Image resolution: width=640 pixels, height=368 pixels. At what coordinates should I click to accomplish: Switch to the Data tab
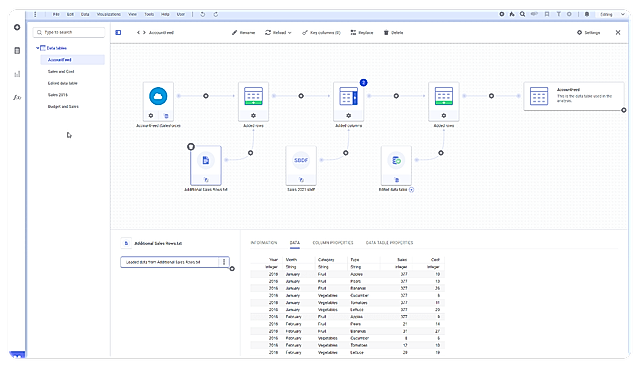tap(295, 243)
